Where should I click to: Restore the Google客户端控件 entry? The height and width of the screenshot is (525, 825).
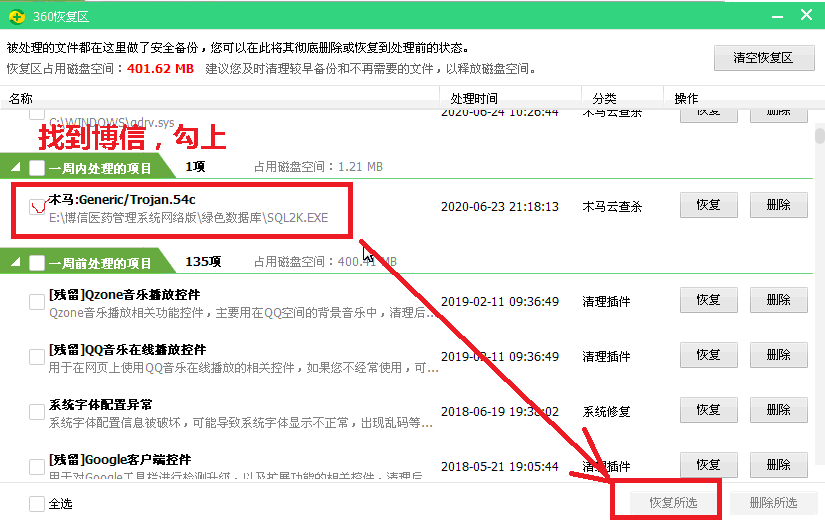click(709, 465)
